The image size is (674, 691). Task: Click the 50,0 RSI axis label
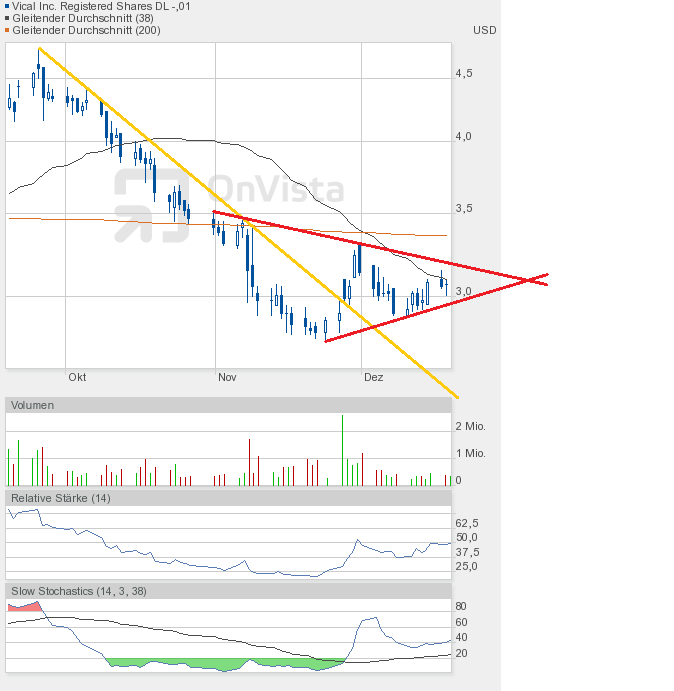click(467, 537)
